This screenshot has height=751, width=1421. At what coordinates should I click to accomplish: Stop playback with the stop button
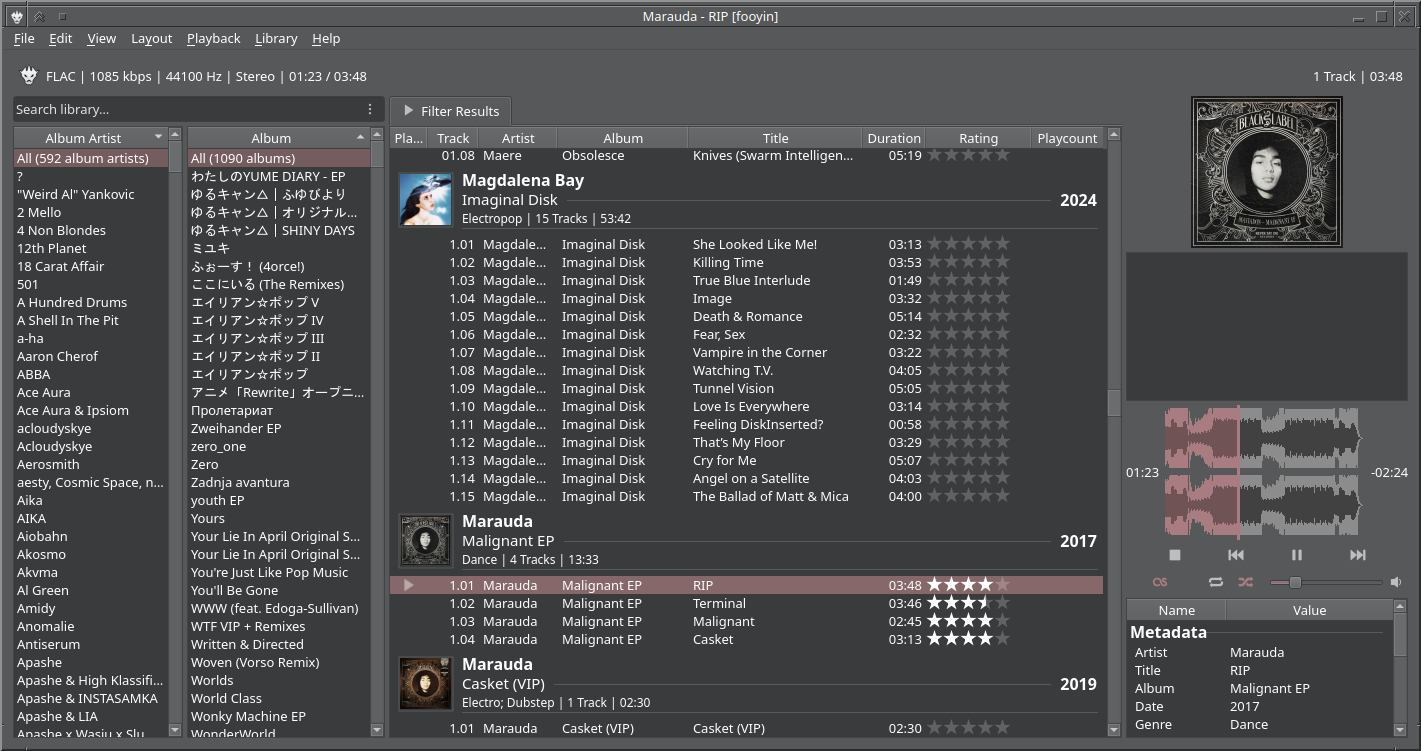click(1175, 555)
